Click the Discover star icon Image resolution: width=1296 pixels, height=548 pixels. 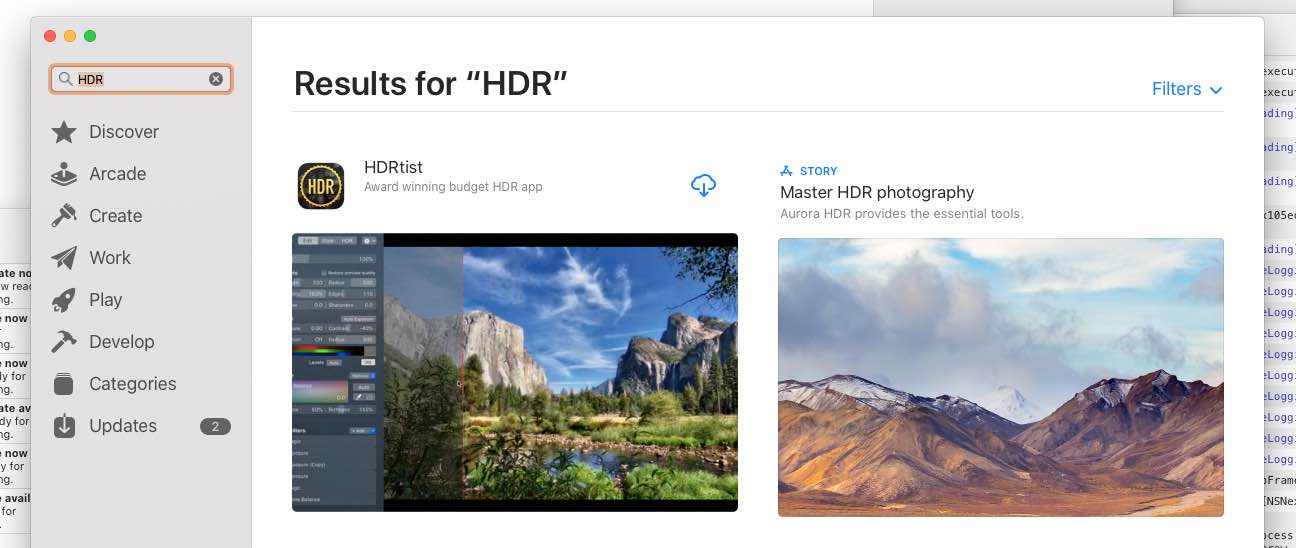(64, 132)
